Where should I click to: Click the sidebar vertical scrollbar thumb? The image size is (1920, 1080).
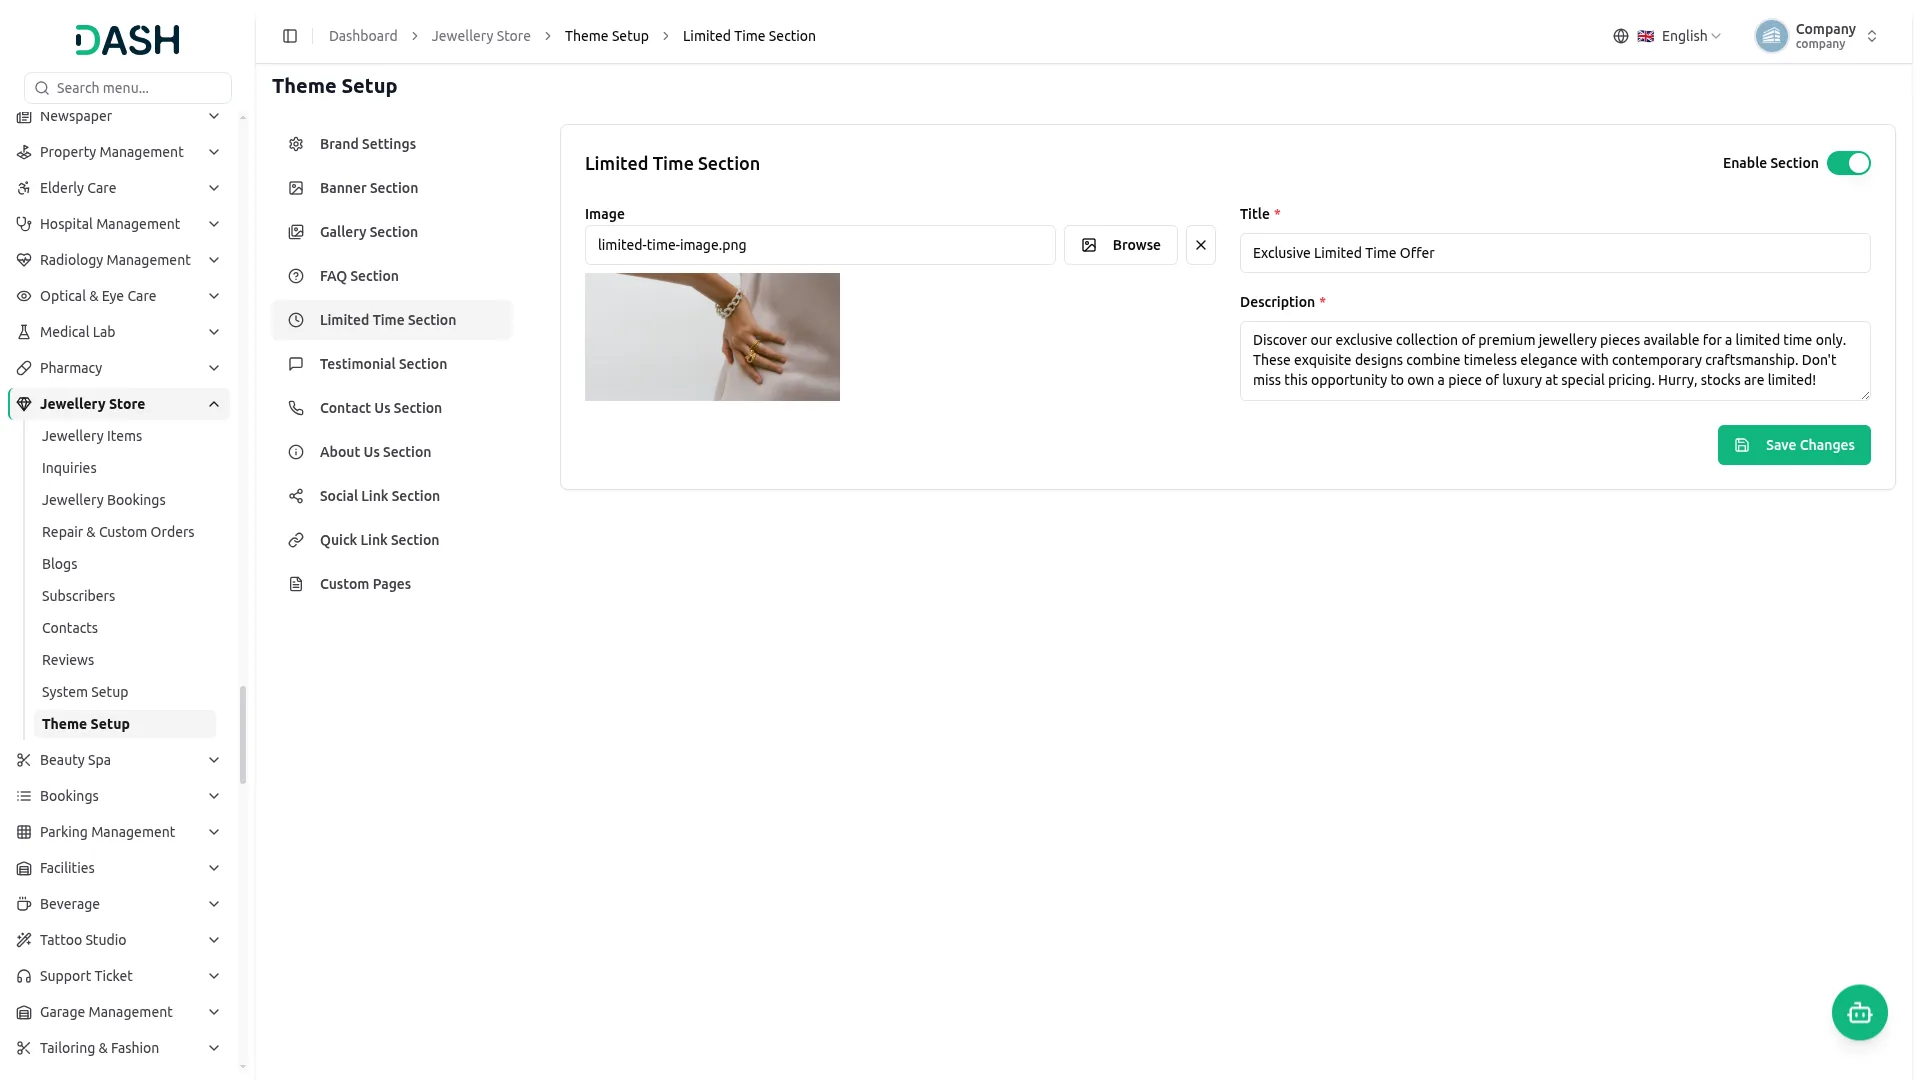(x=243, y=735)
